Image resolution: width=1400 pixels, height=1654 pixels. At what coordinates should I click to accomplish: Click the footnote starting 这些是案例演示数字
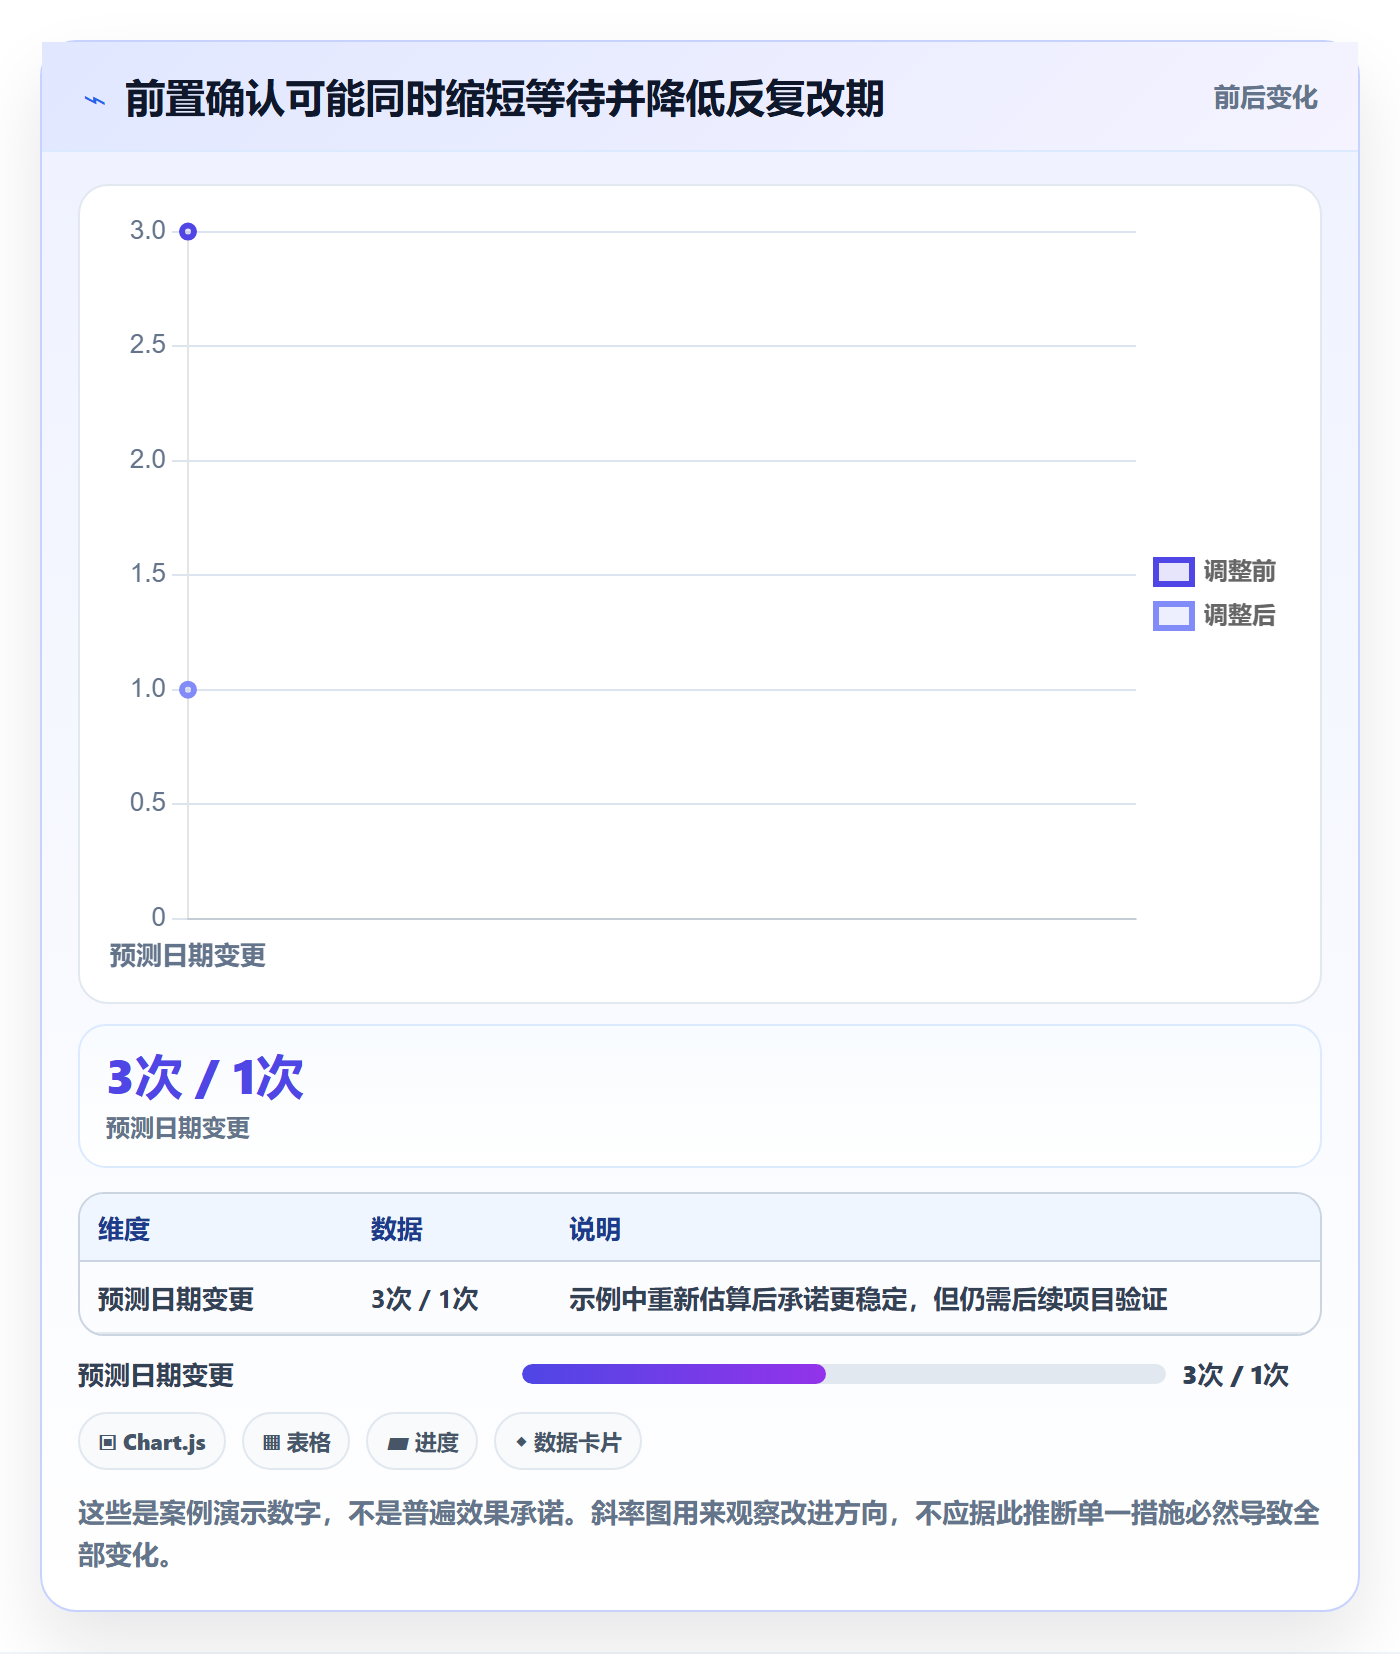(699, 1533)
